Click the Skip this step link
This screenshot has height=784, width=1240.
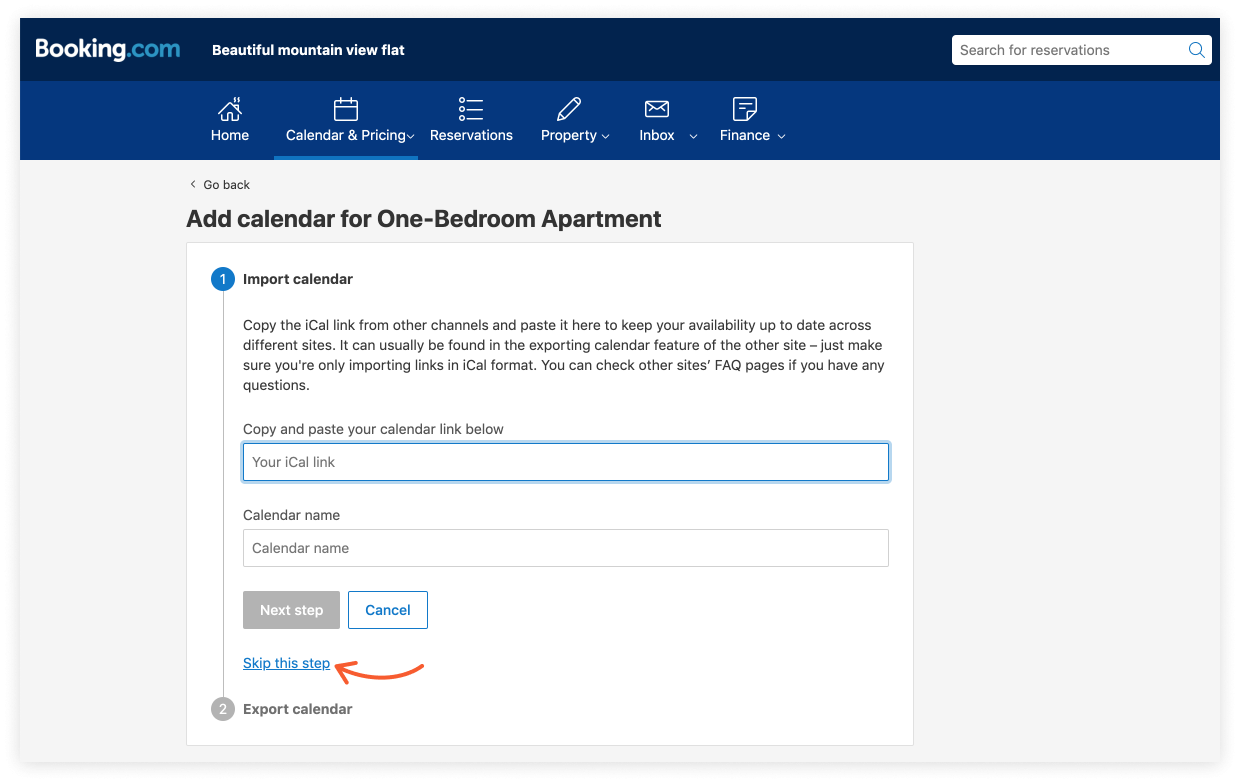286,663
